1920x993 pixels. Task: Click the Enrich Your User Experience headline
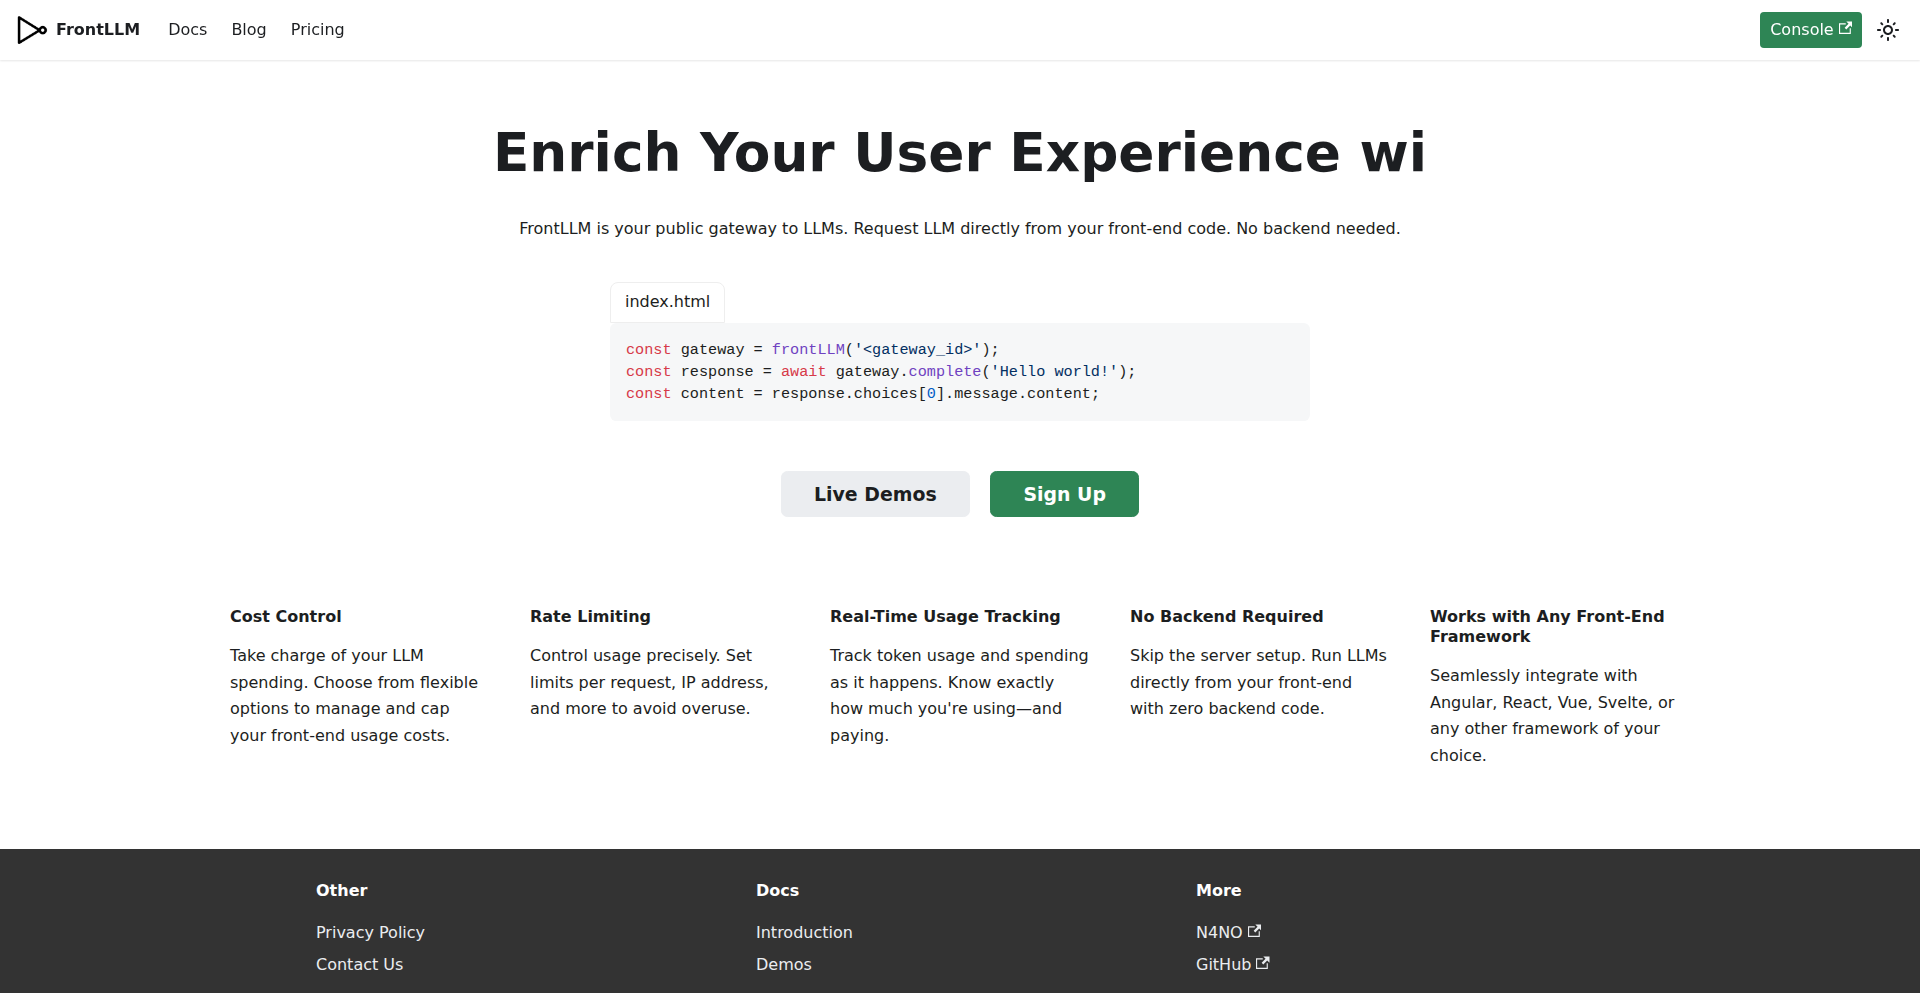(960, 152)
